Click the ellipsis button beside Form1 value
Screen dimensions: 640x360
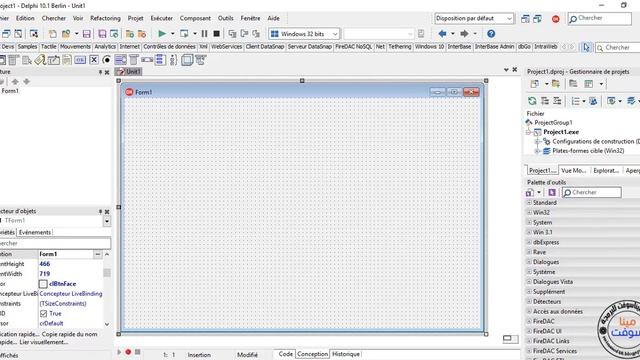98,254
